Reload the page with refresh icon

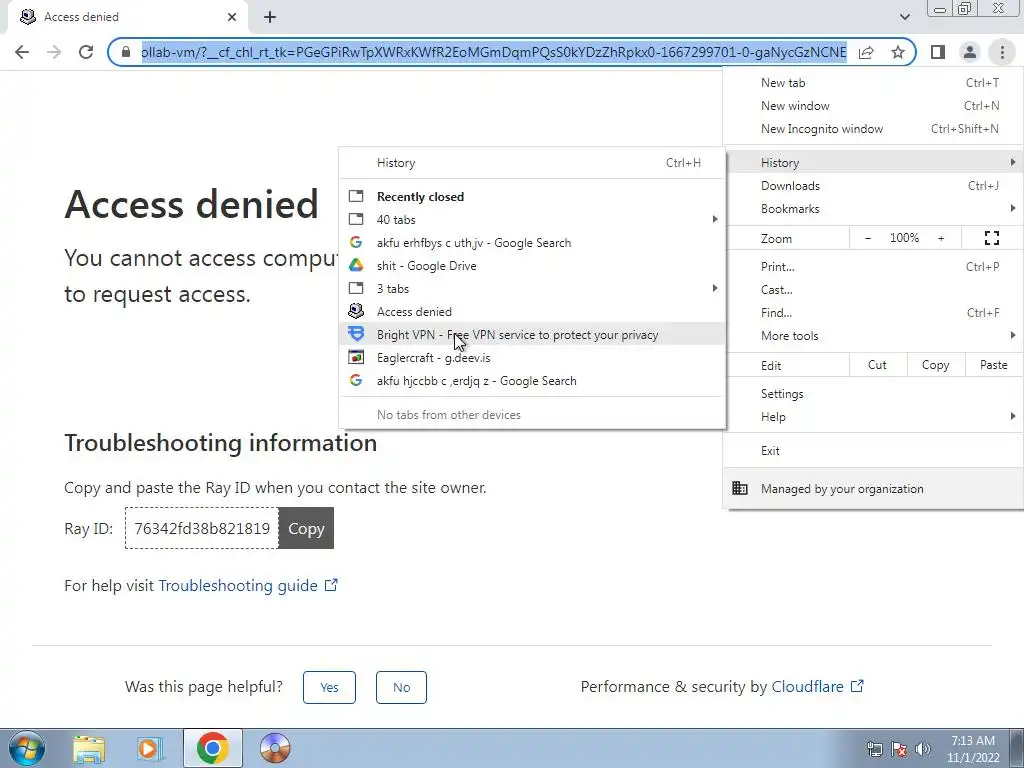[86, 52]
